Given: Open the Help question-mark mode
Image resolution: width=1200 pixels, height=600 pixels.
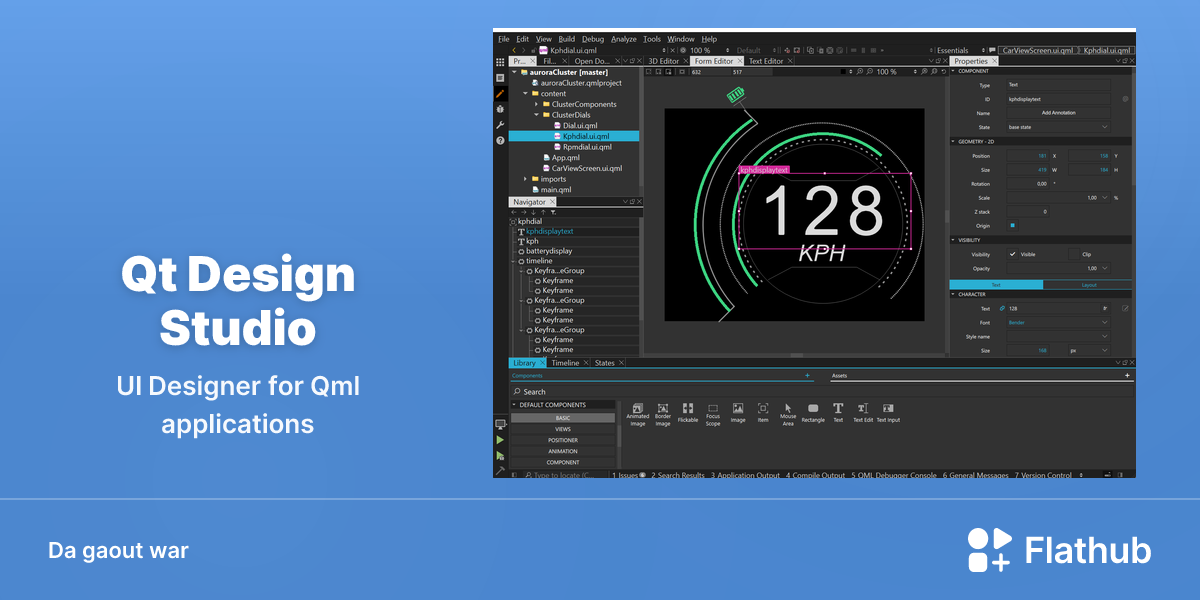Looking at the screenshot, I should click(500, 141).
